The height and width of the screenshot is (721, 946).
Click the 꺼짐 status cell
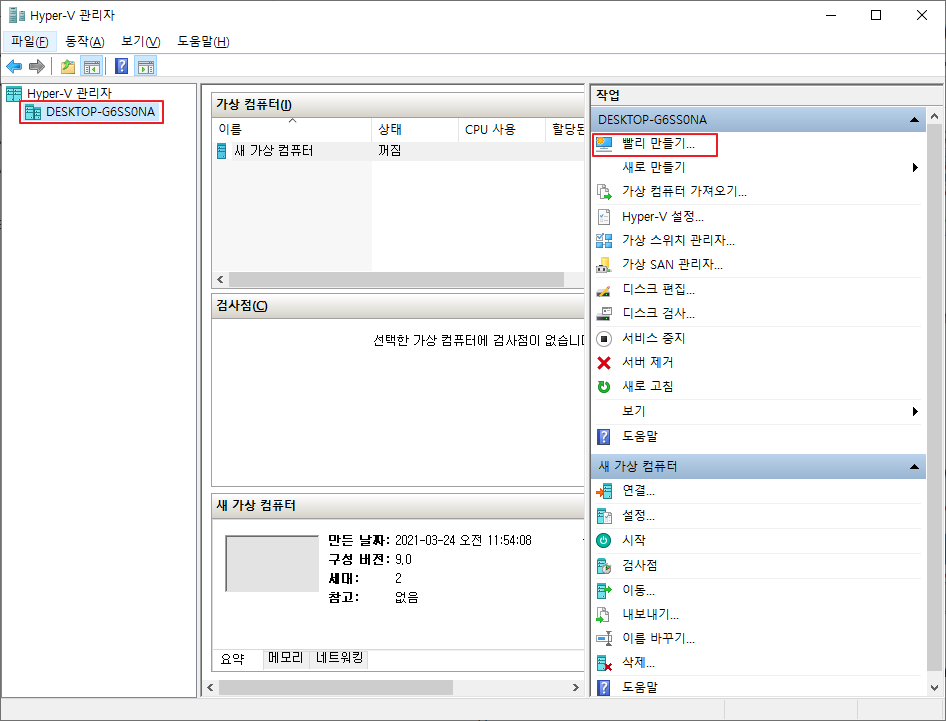(x=390, y=150)
